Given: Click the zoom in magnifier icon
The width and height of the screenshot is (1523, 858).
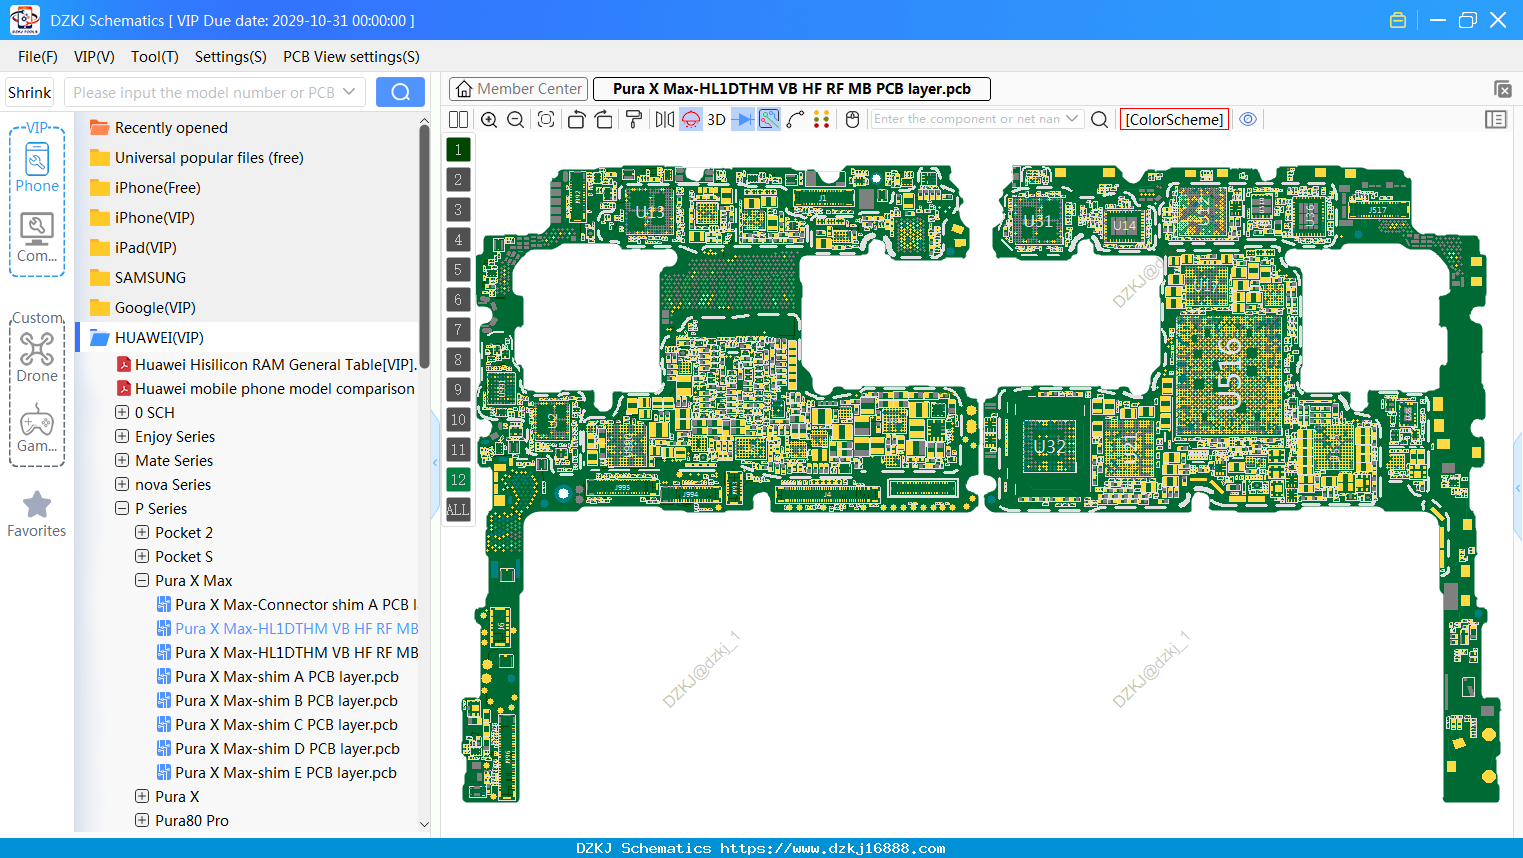Looking at the screenshot, I should (489, 119).
